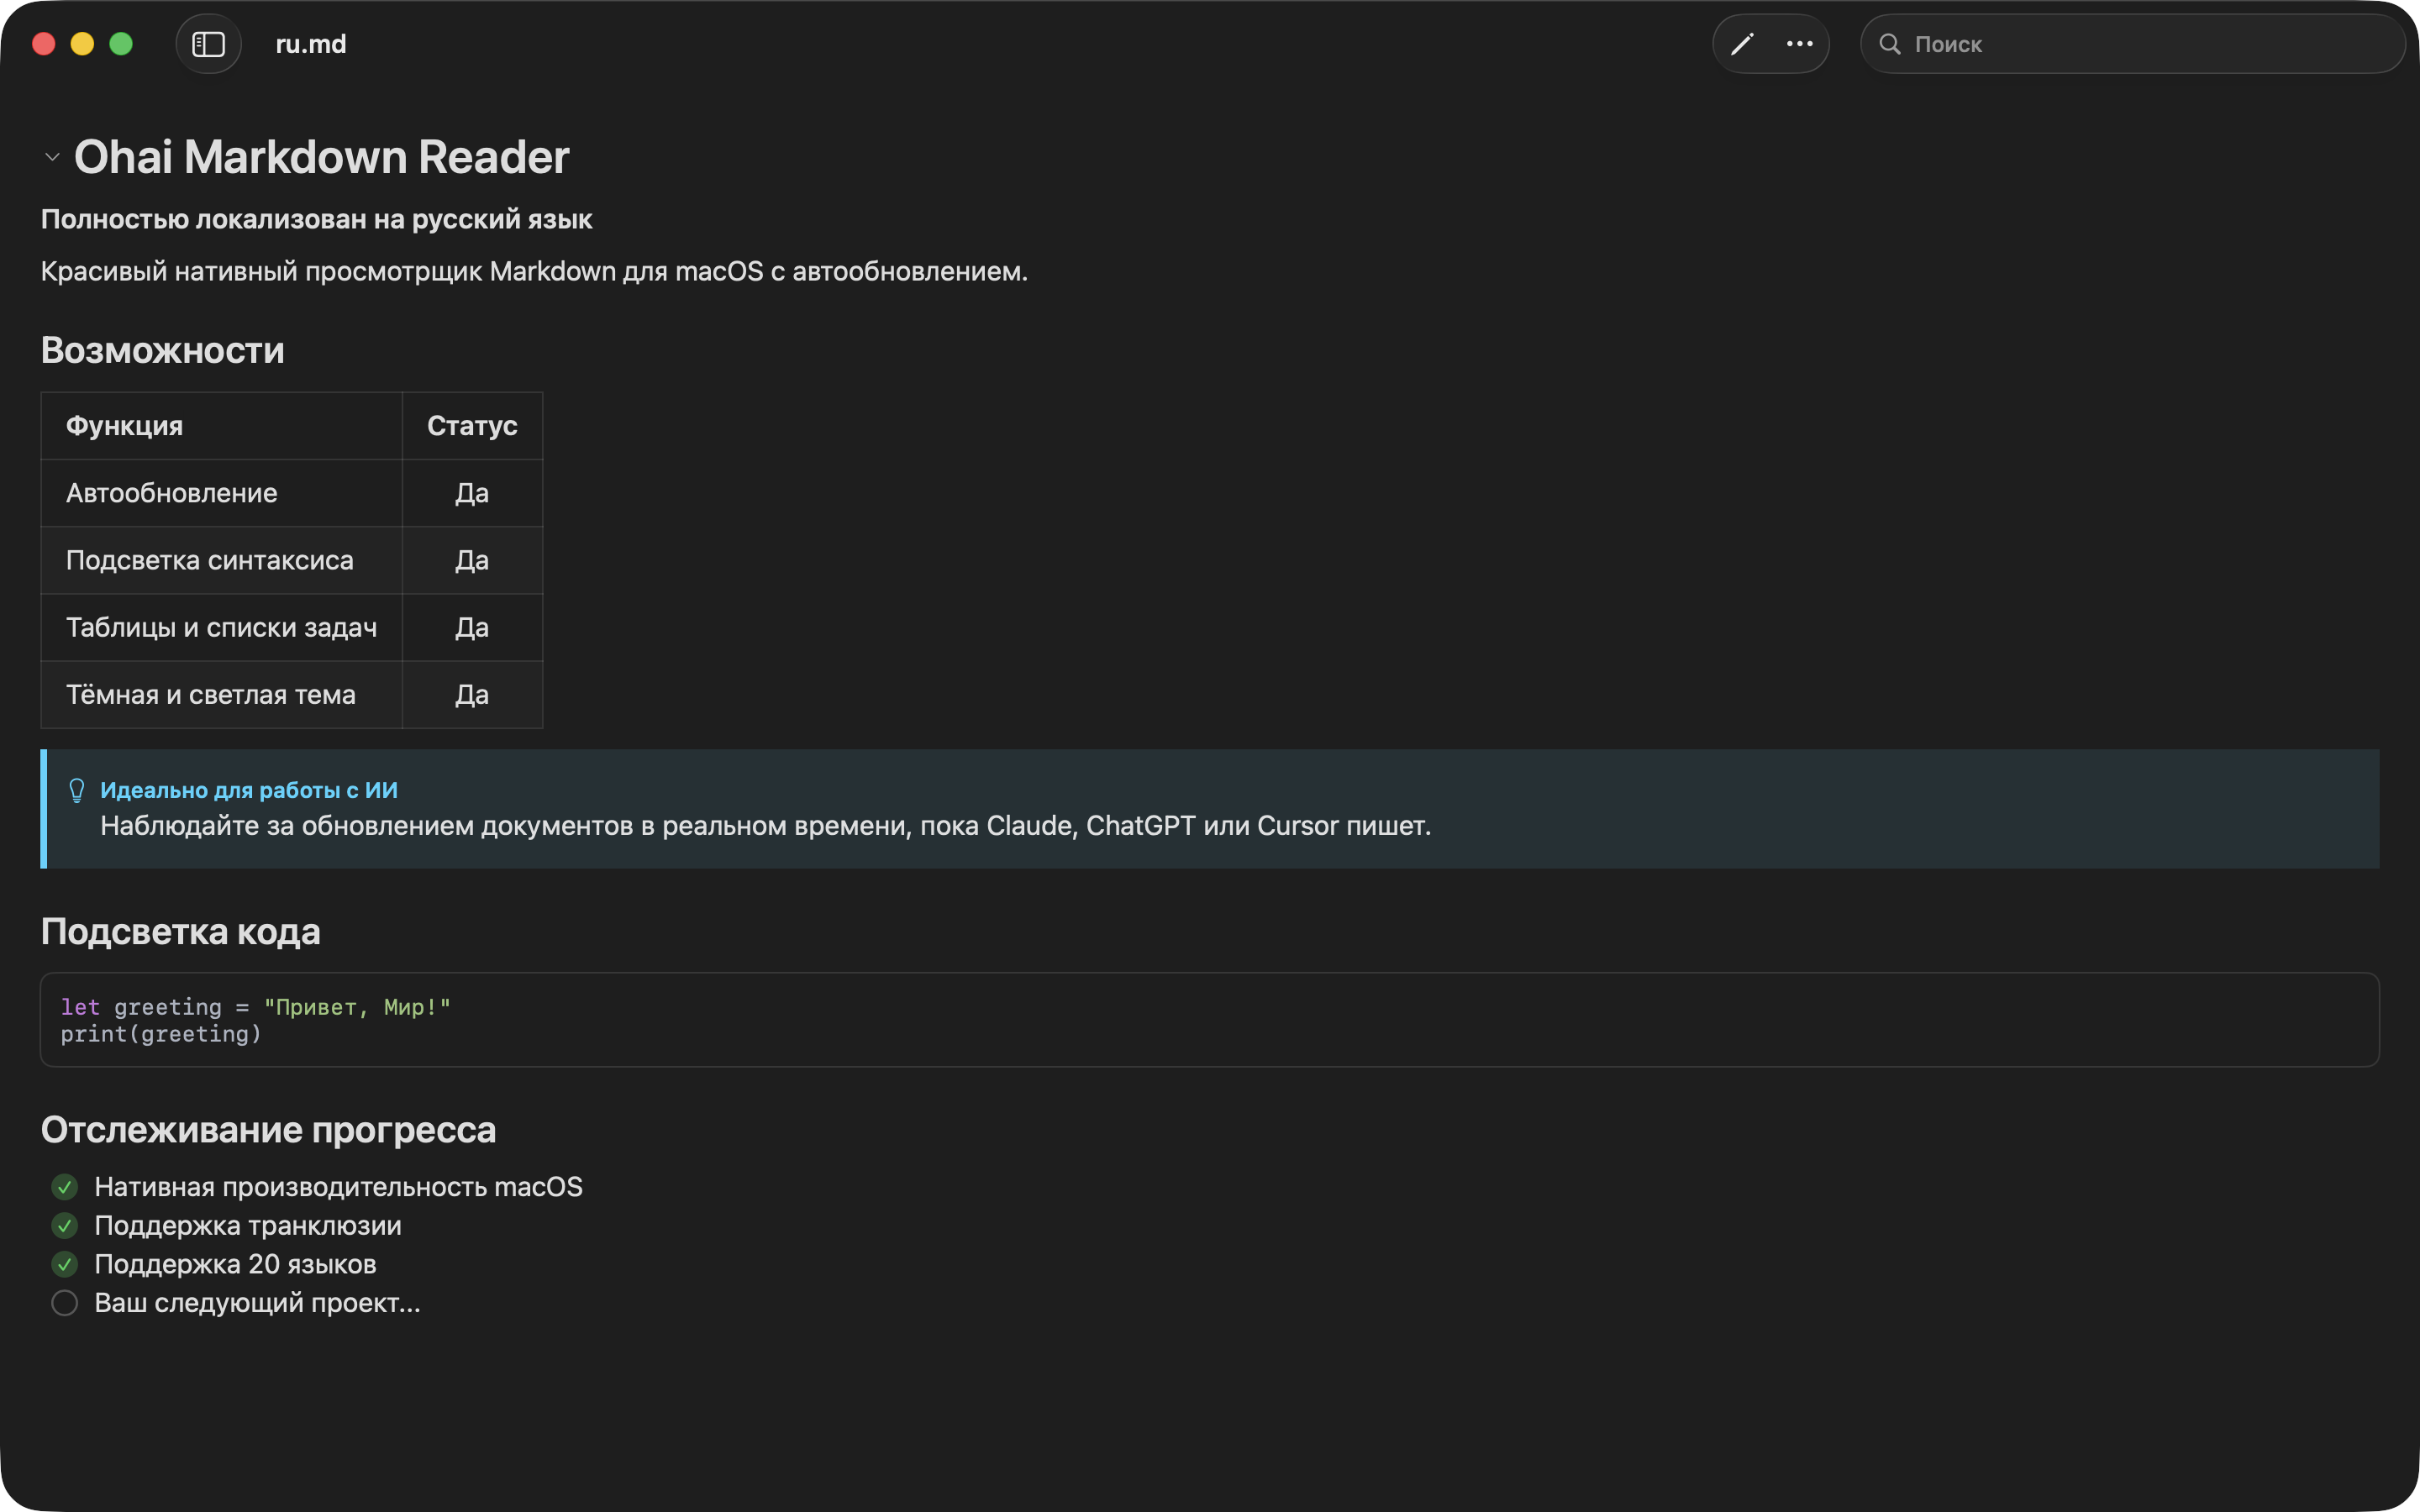
Task: Click the 'Идеально для работы с ИИ' callout title
Action: coord(249,790)
